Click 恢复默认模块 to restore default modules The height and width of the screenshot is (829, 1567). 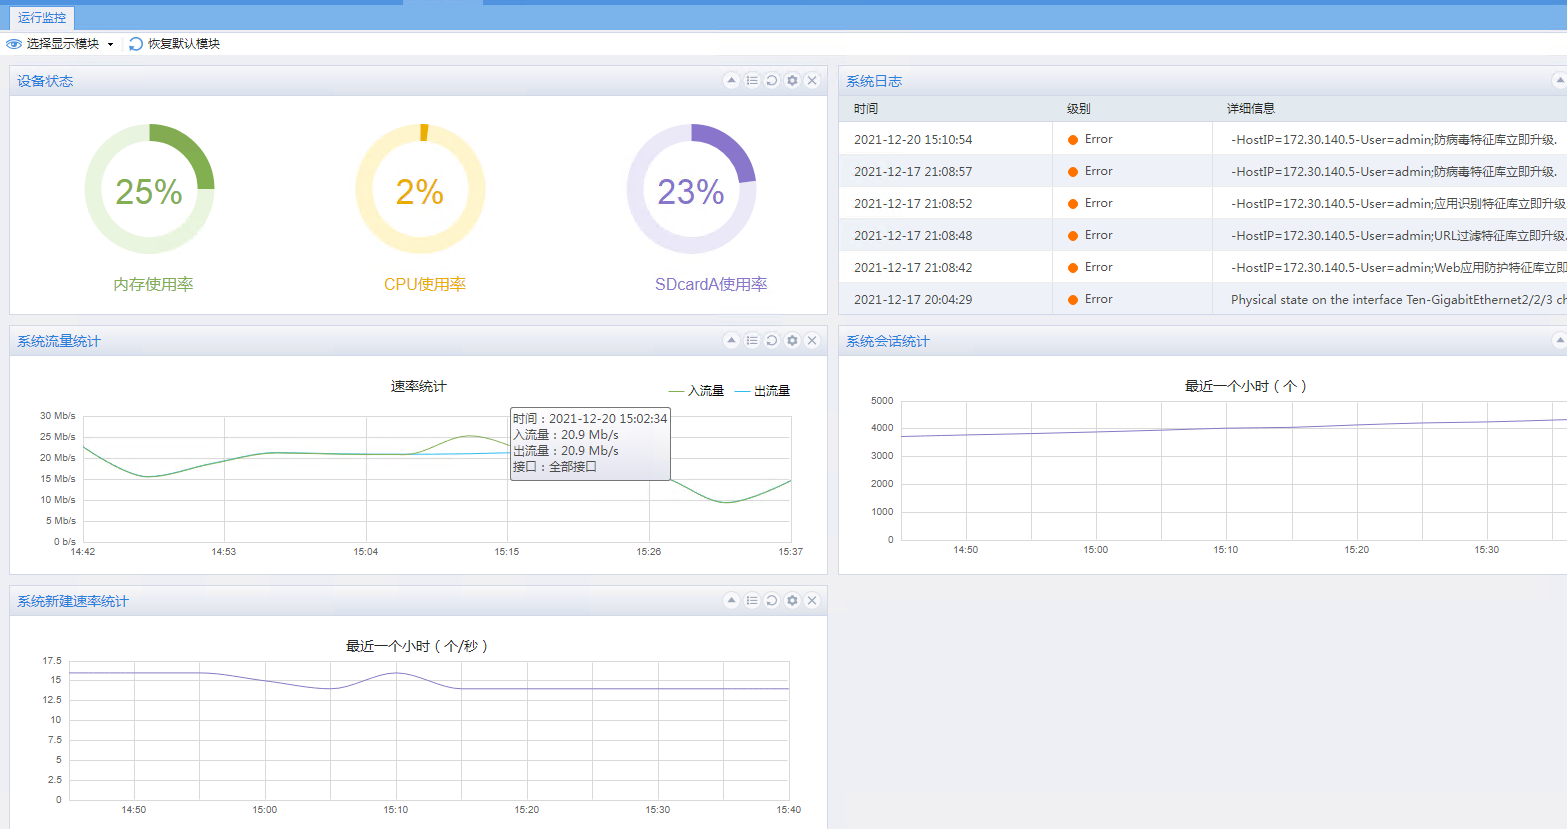pos(175,44)
